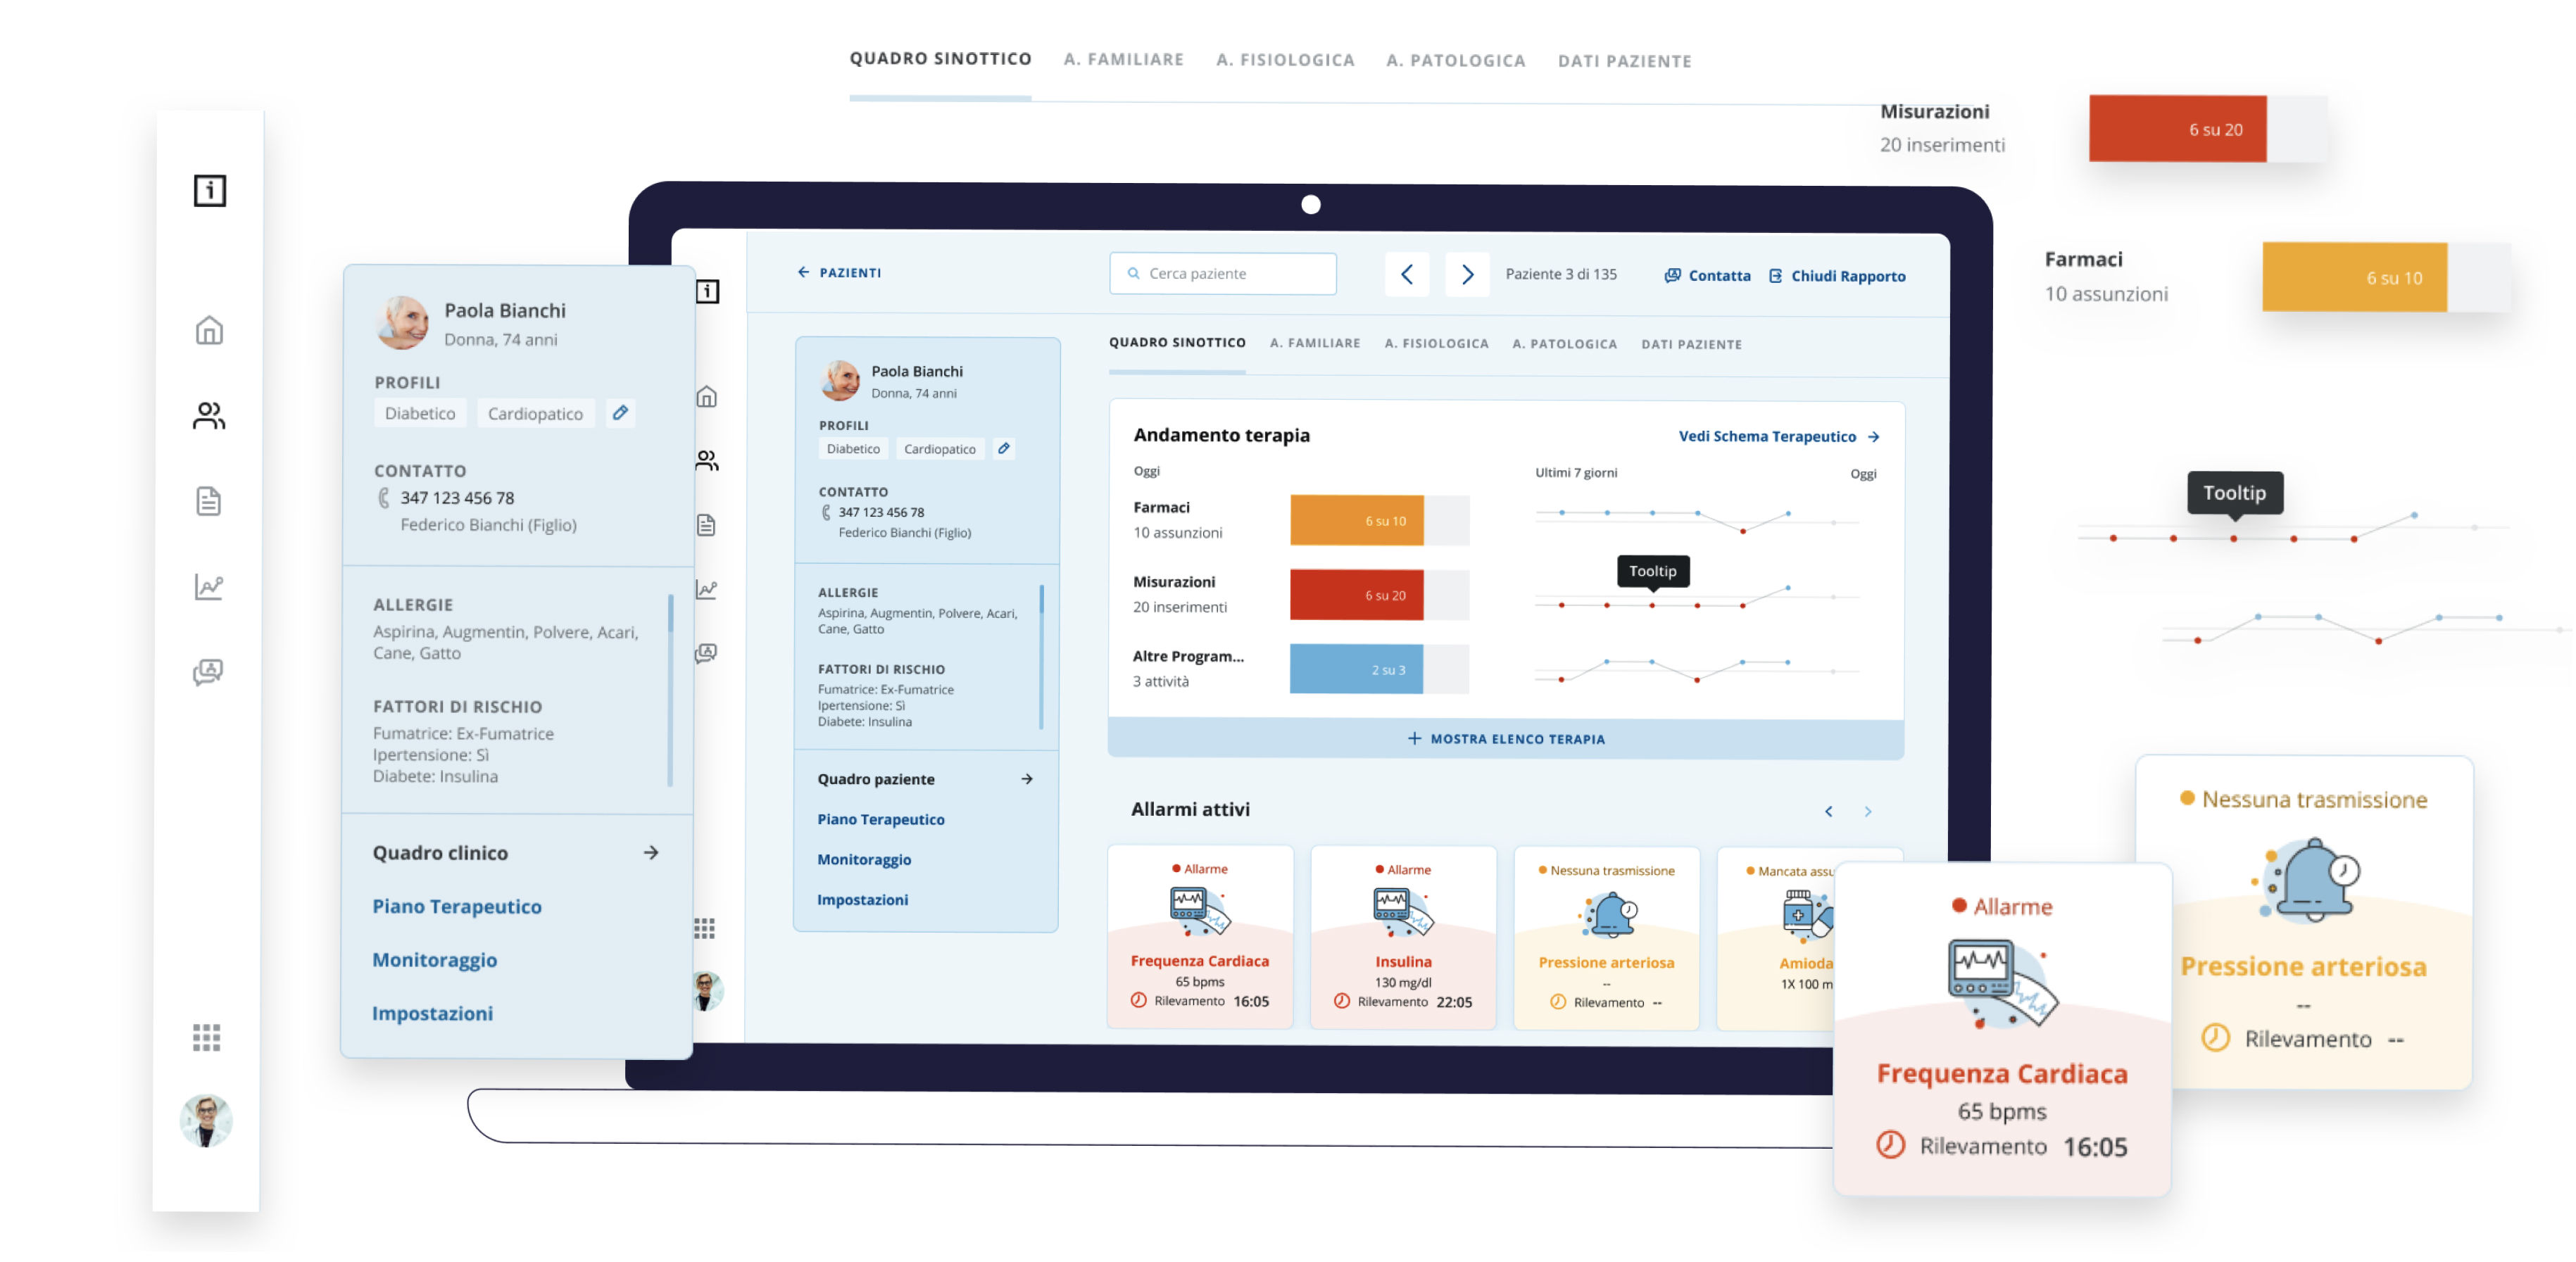This screenshot has width=2576, height=1262.
Task: Open Impostazioni in enlarged patient card
Action: point(432,1013)
